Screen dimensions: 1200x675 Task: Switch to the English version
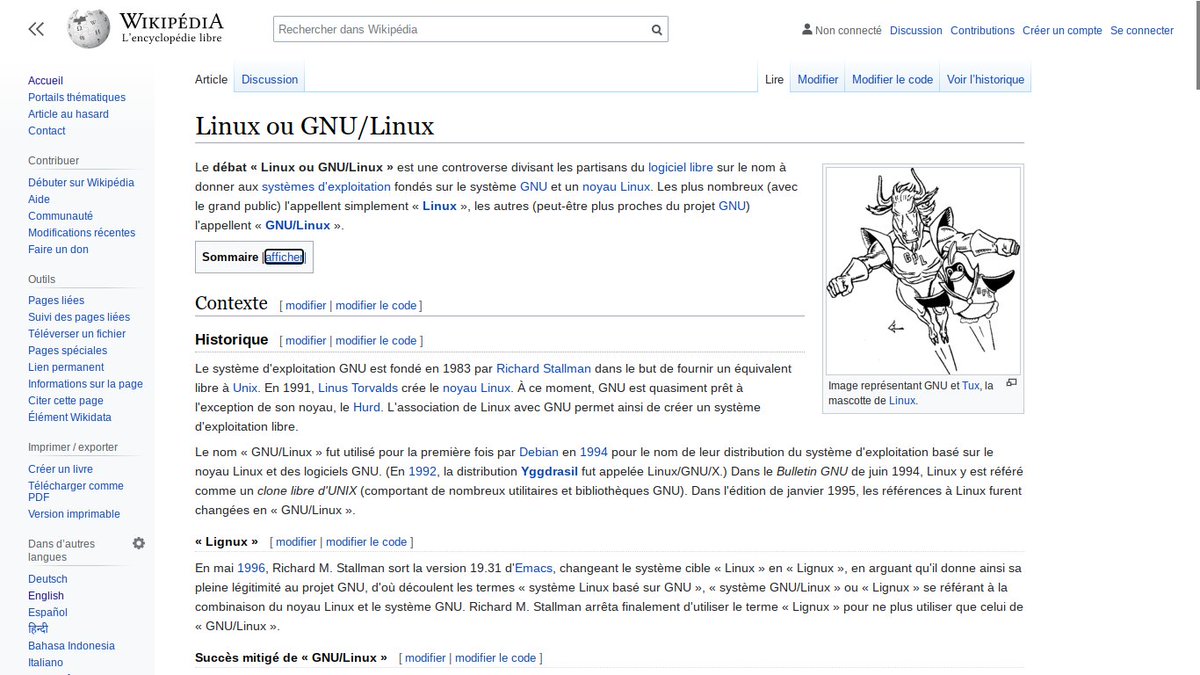pyautogui.click(x=45, y=595)
